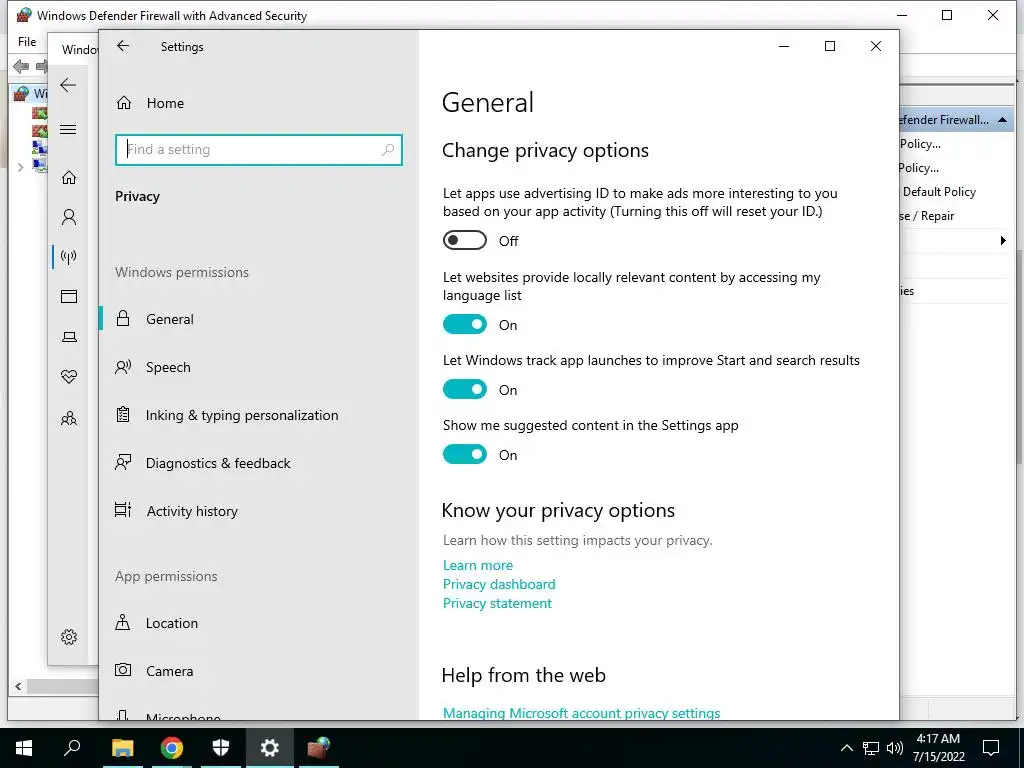
Task: Open Firewall & network protection icon
Action: click(x=69, y=257)
